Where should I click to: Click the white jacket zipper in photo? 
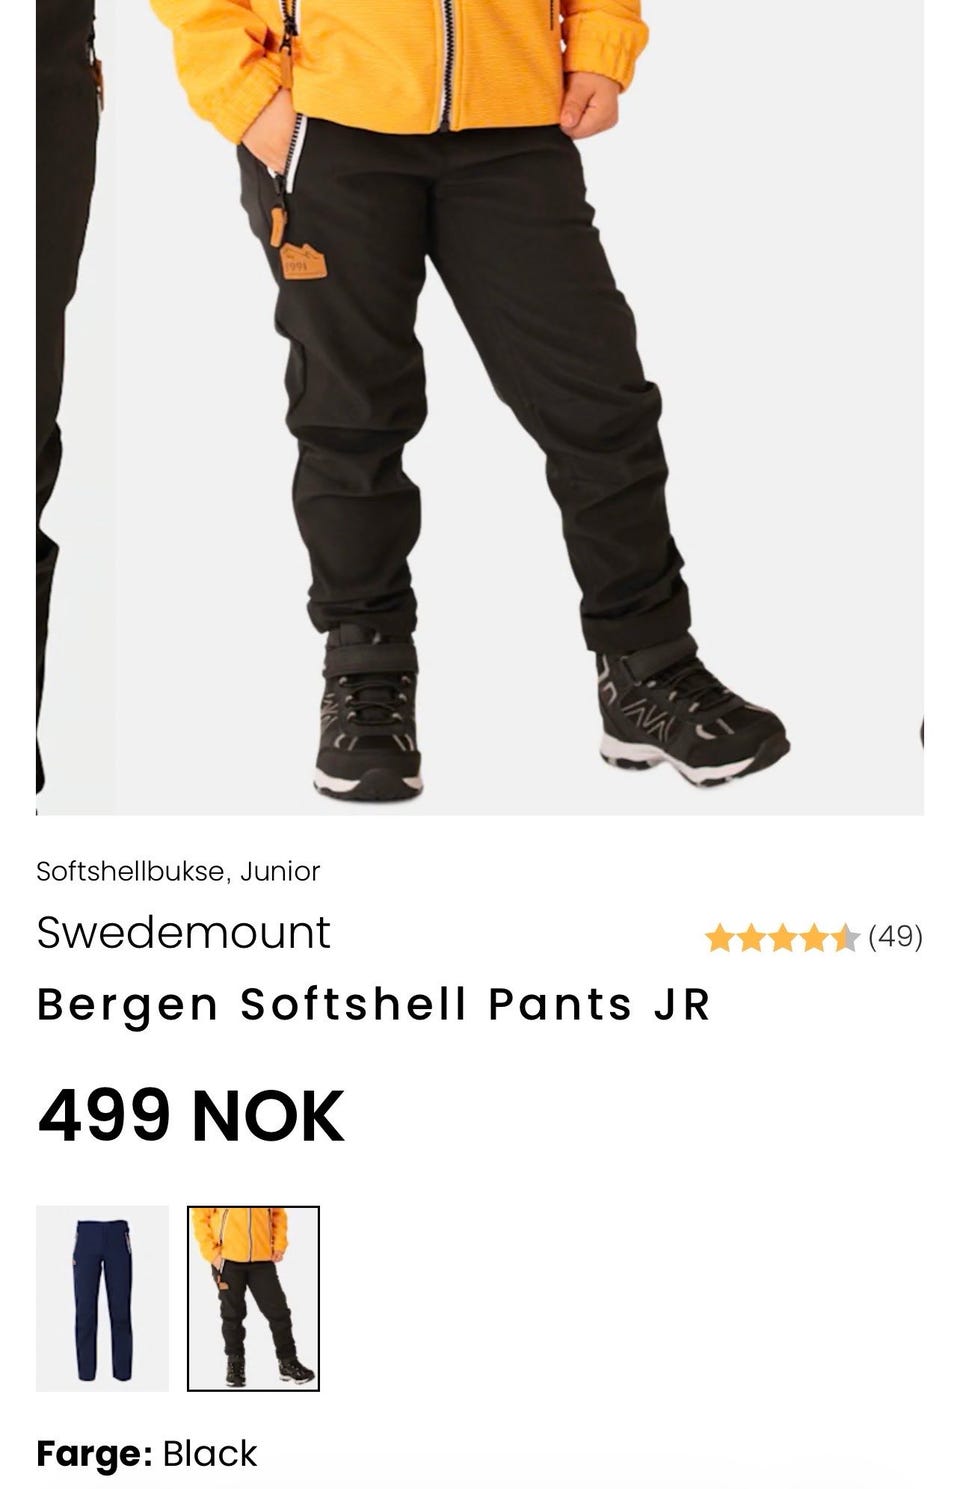tap(447, 60)
